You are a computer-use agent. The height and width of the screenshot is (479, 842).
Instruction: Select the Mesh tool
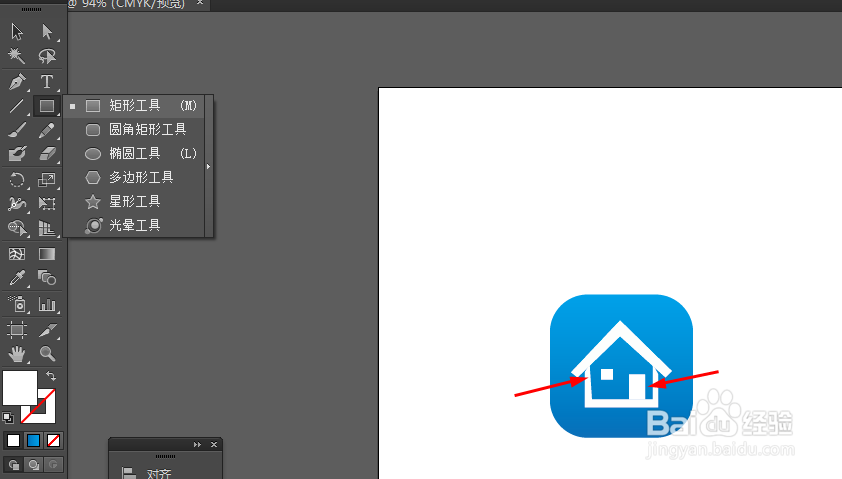coord(17,254)
